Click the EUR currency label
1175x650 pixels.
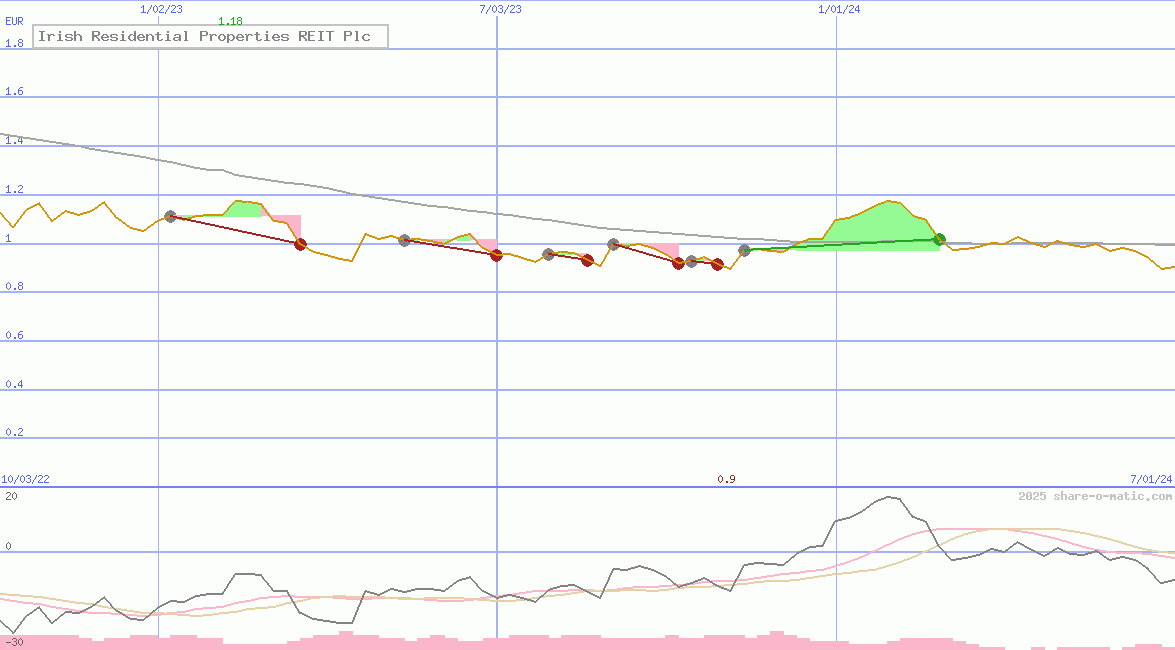pyautogui.click(x=14, y=21)
